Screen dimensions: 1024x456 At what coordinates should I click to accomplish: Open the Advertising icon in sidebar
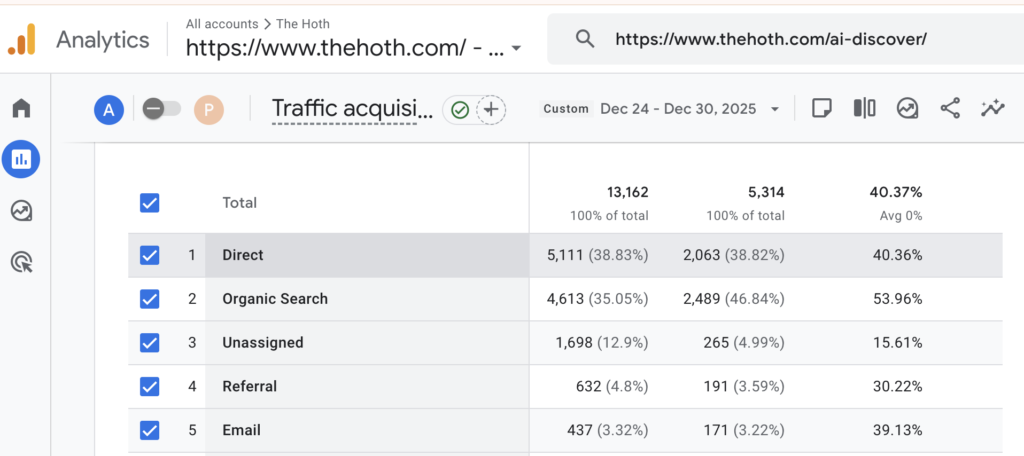[21, 262]
